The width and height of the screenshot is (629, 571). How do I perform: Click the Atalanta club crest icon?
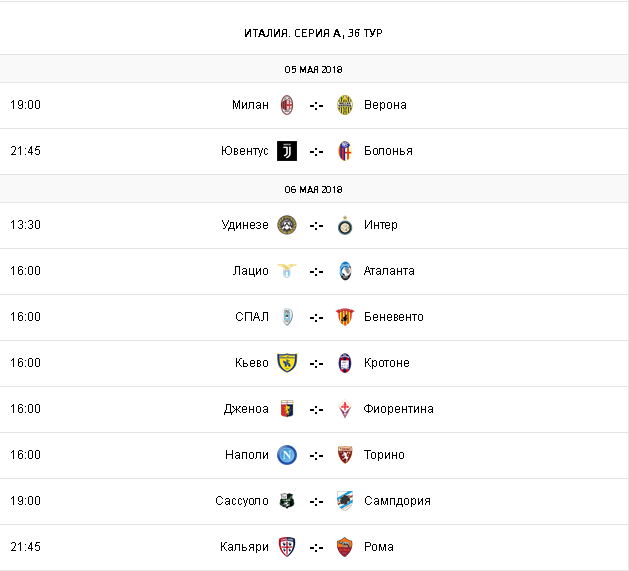click(x=345, y=271)
